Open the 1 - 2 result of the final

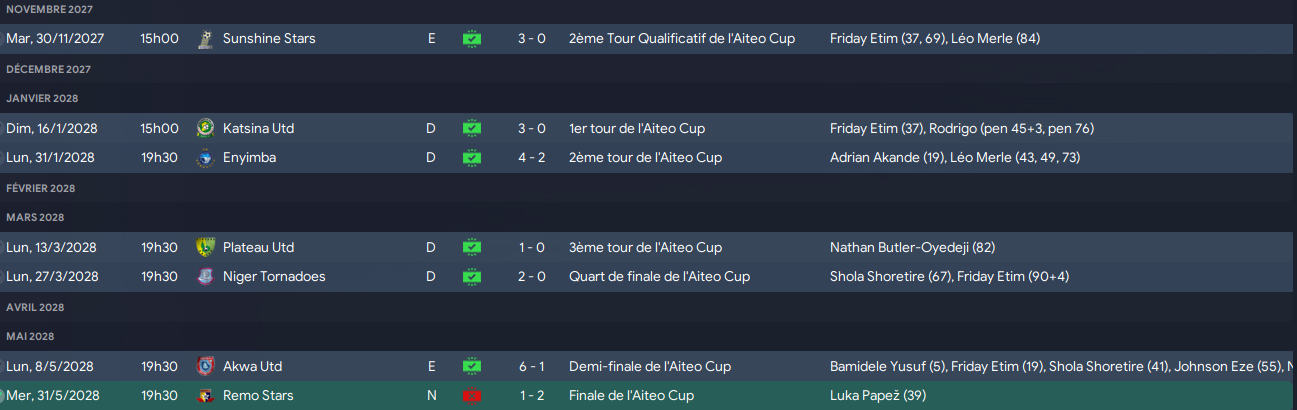(x=531, y=396)
